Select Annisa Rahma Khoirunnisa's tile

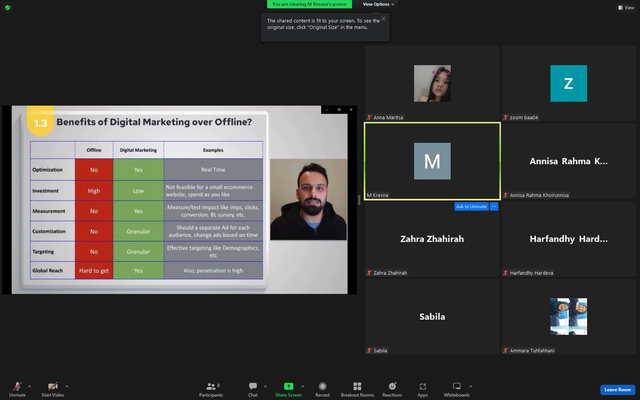[569, 161]
